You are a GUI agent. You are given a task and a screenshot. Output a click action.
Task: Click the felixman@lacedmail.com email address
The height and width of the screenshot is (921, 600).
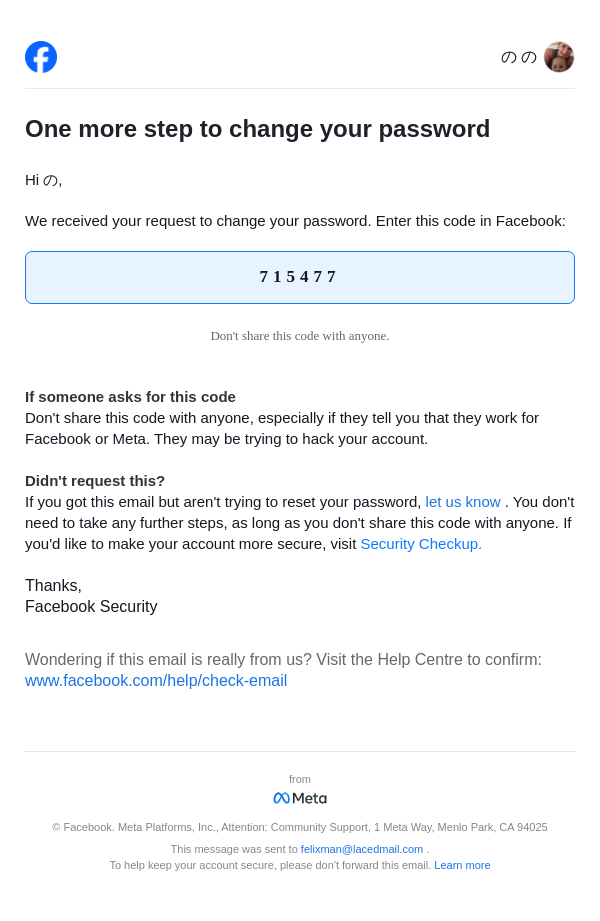[x=362, y=849]
